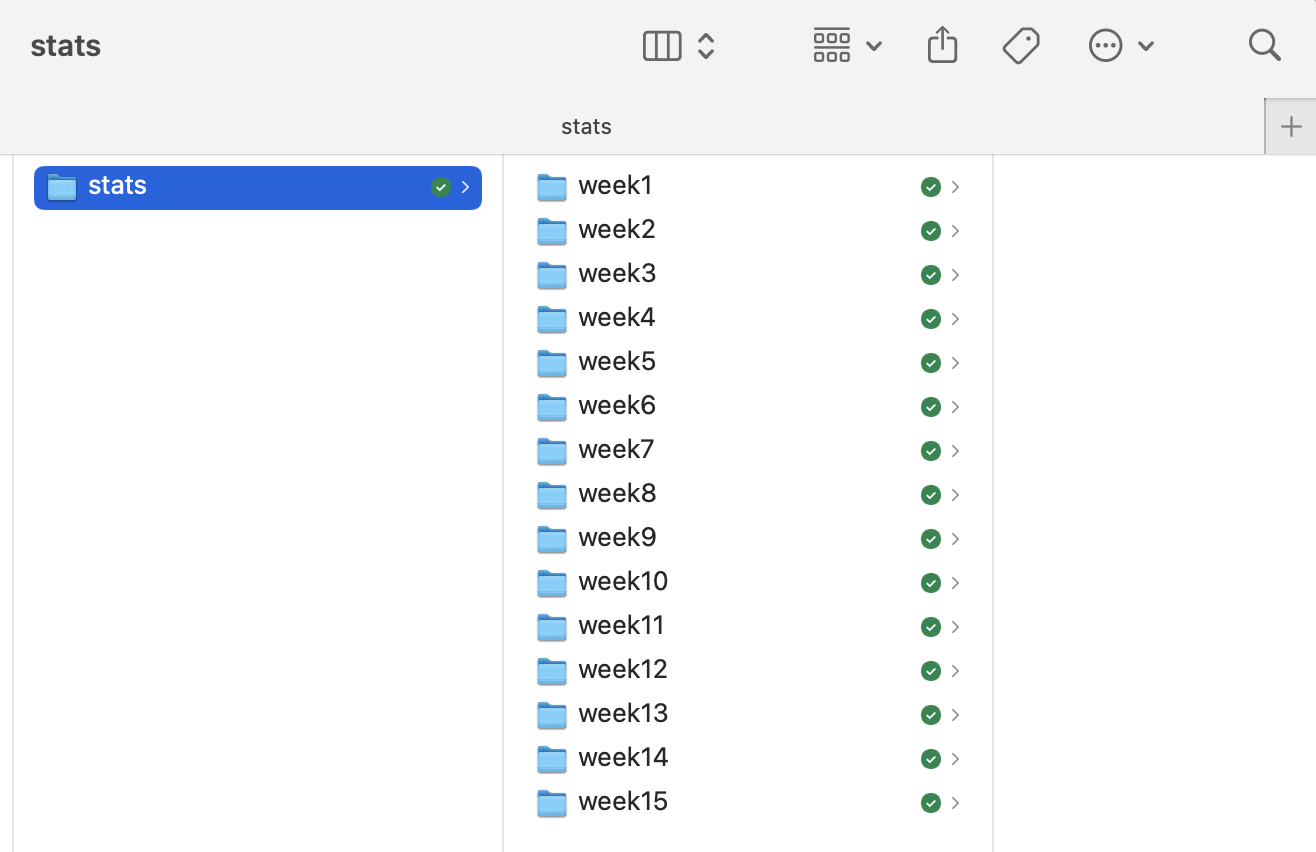Click the week12 folder icon
1316x852 pixels.
(x=552, y=670)
